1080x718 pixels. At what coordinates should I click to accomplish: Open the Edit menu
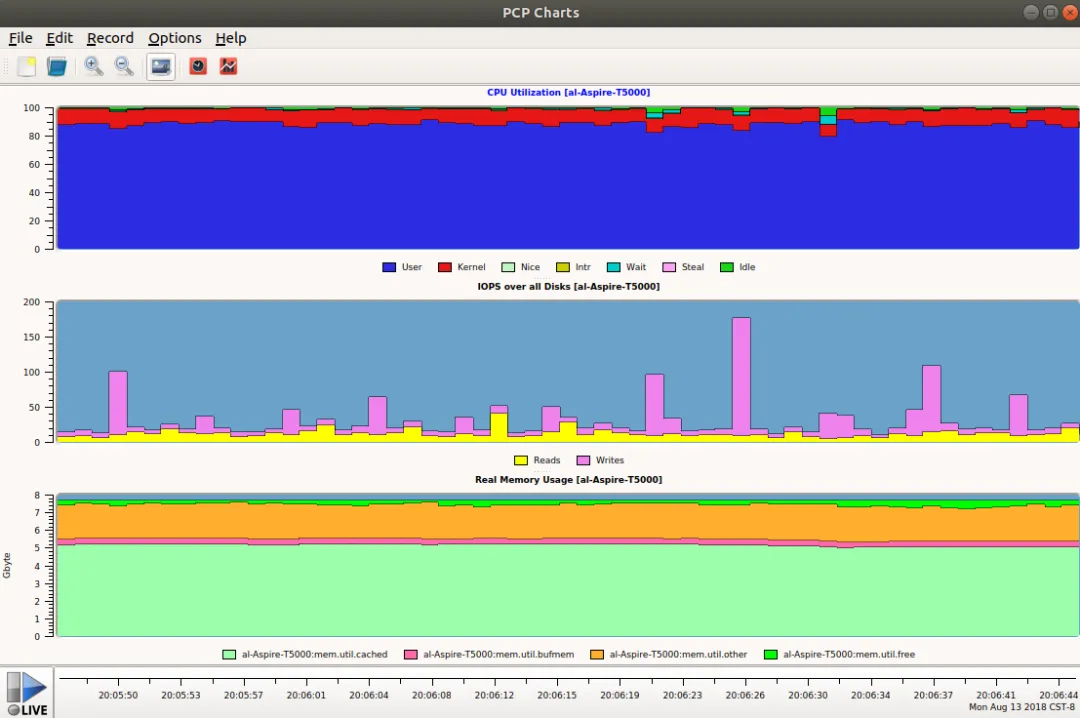pyautogui.click(x=59, y=38)
